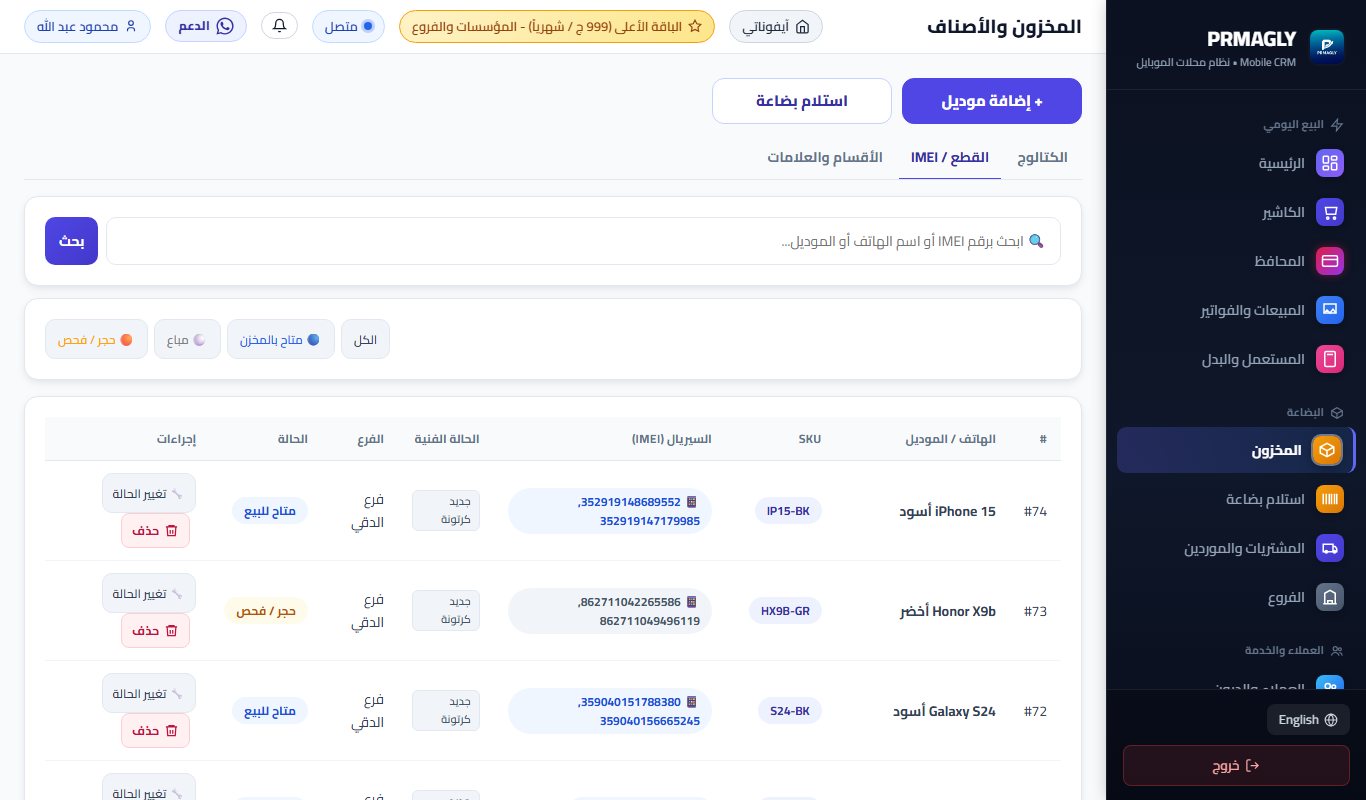Switch to القطع / IMEI tab

(950, 158)
